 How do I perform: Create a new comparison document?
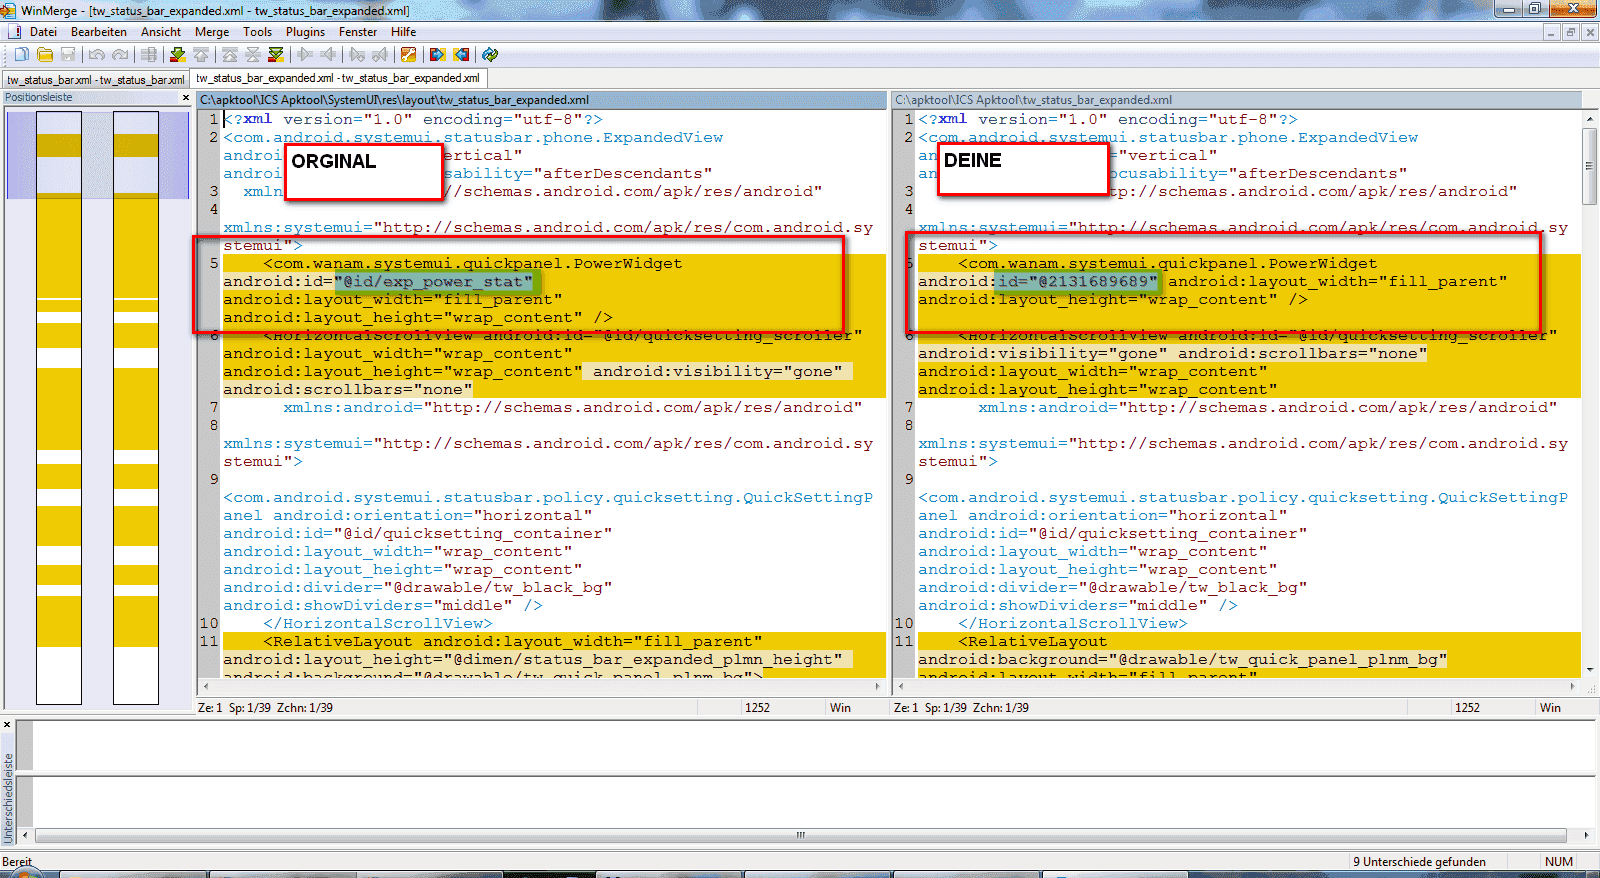[21, 54]
